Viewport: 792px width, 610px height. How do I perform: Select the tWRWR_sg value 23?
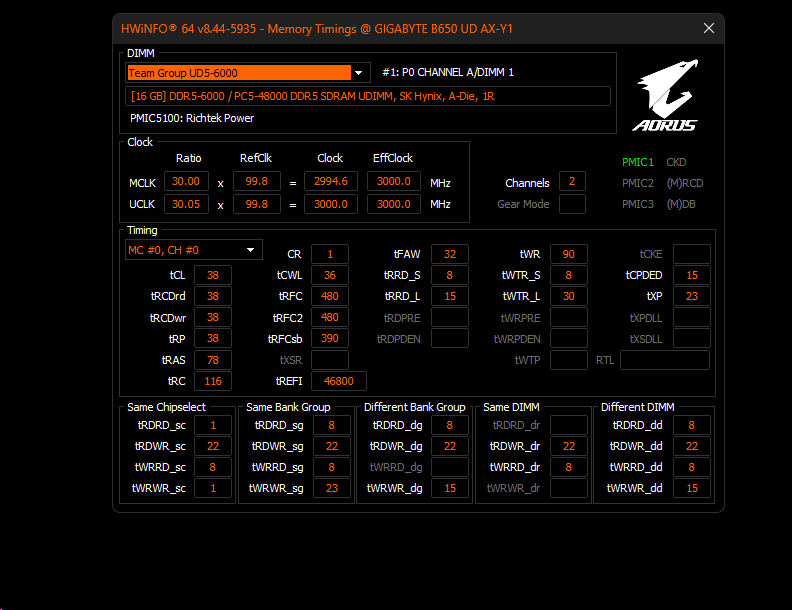[x=332, y=488]
